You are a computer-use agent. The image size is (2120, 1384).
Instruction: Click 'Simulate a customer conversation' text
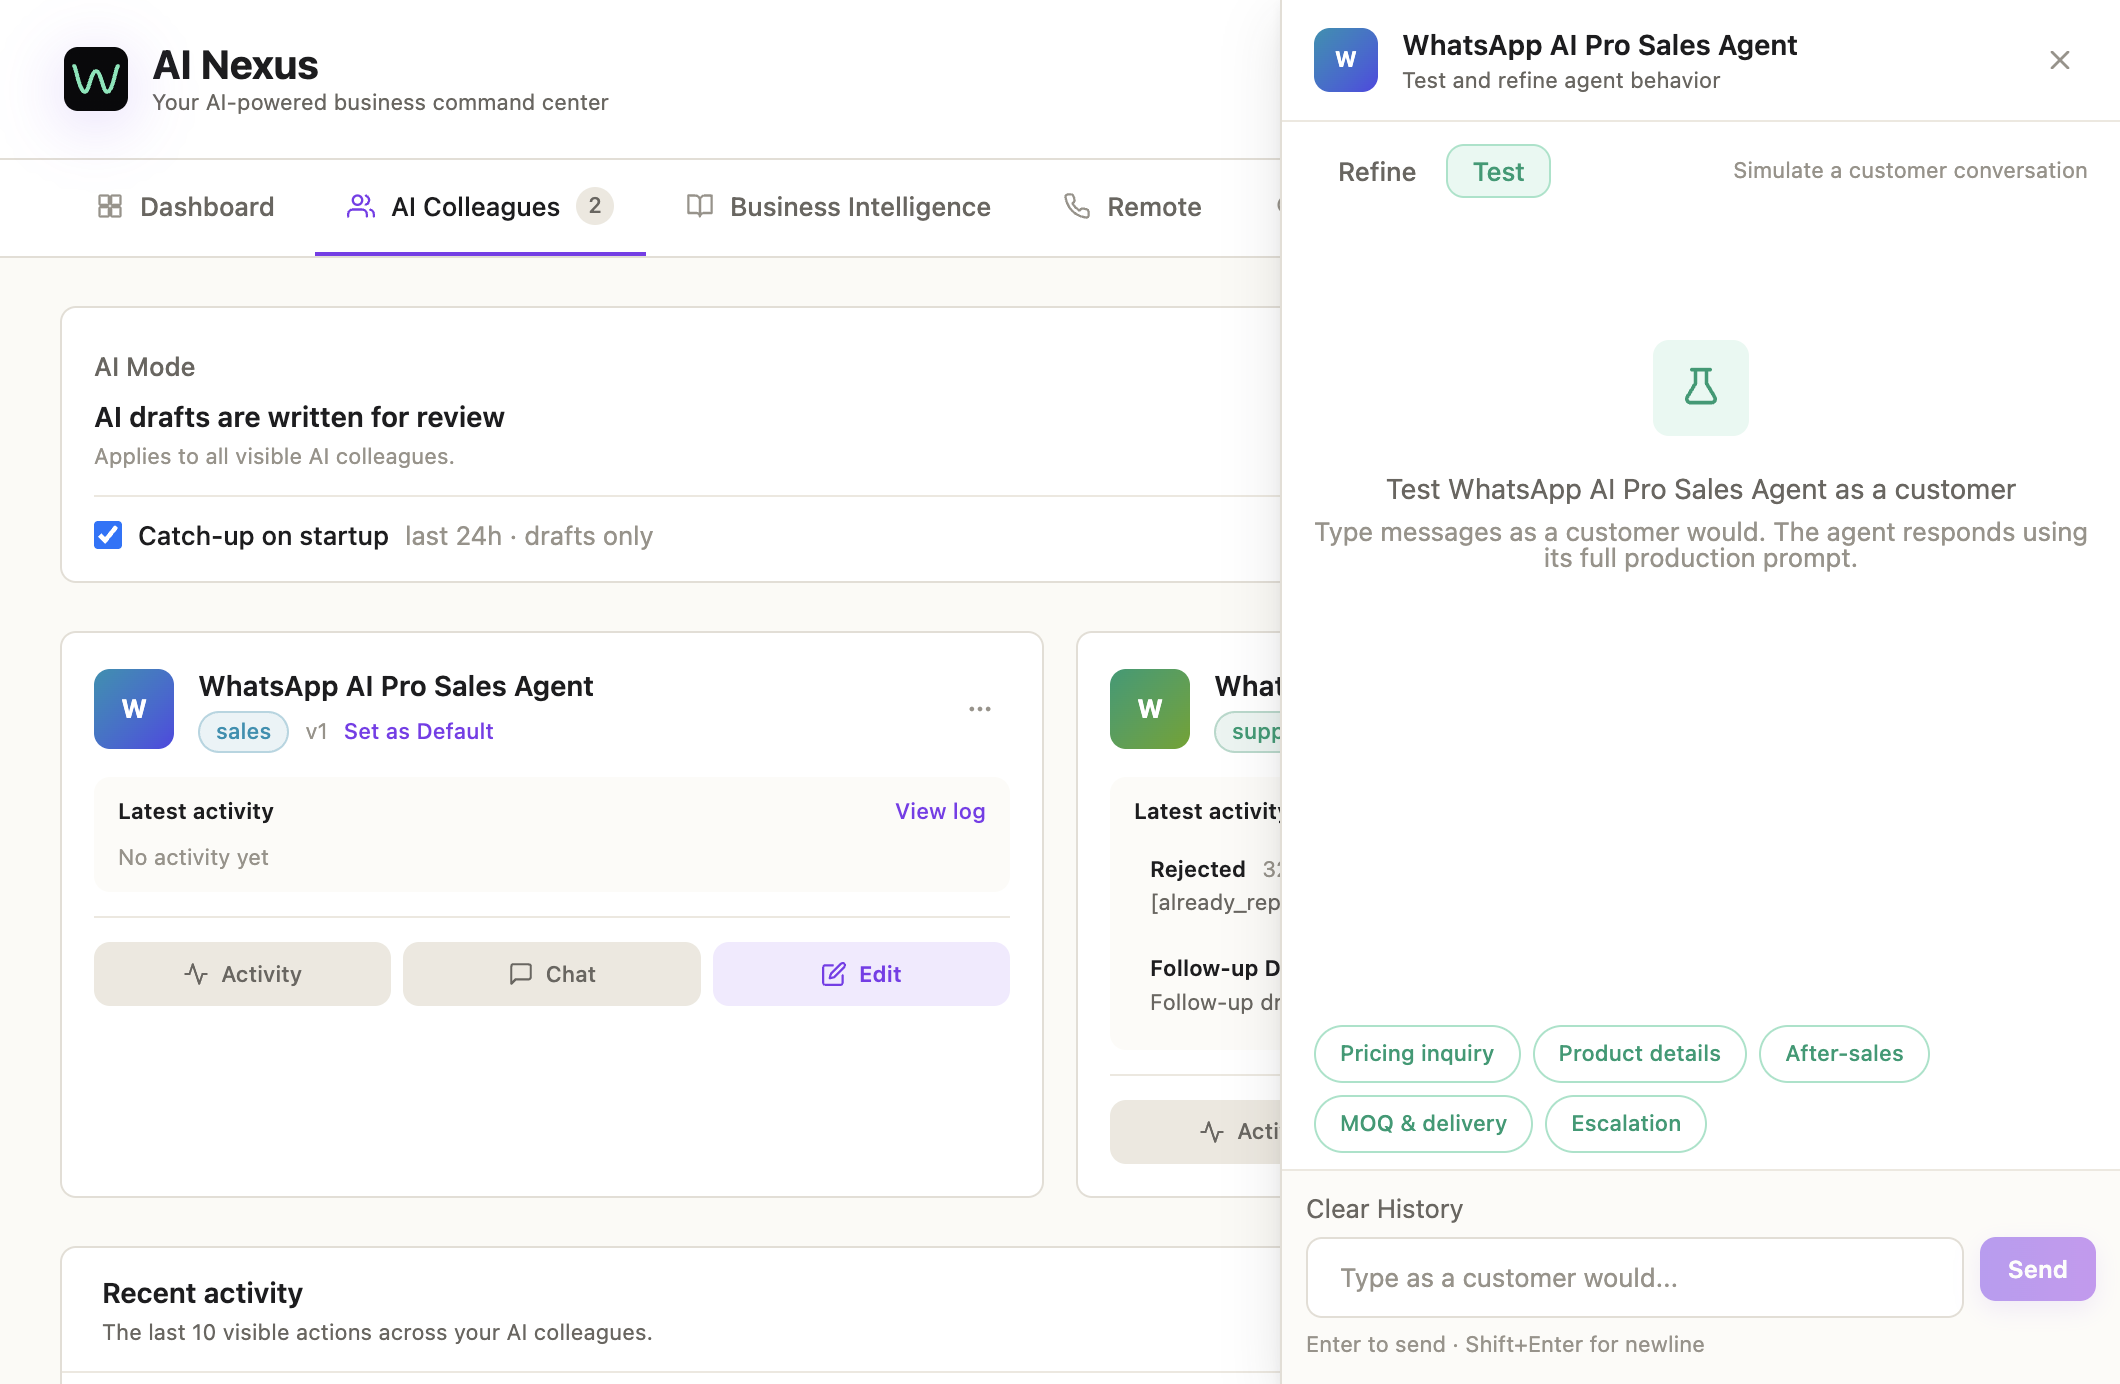click(1910, 170)
